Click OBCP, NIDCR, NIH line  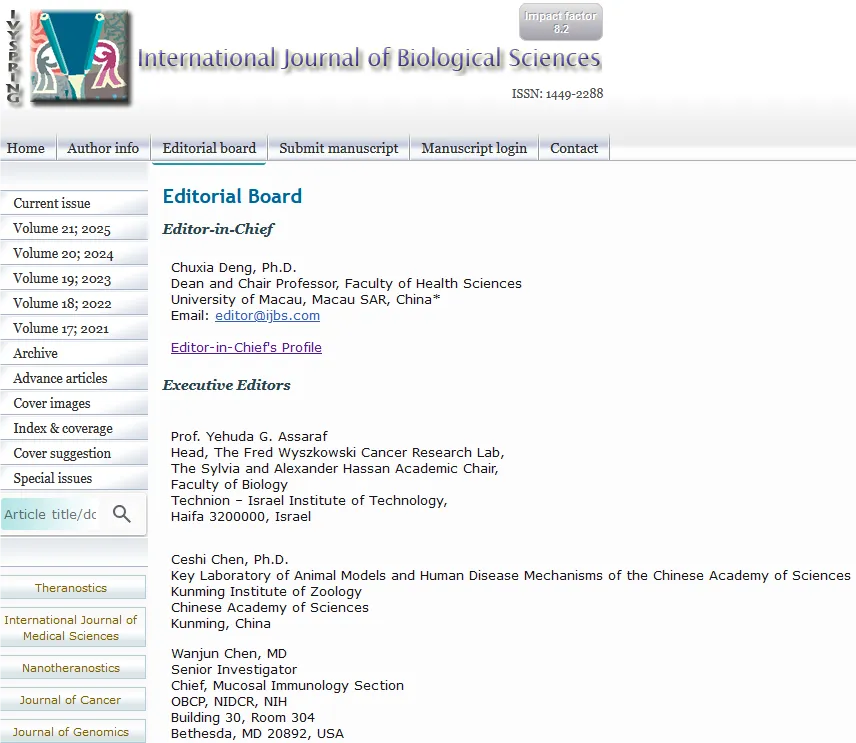pos(229,702)
